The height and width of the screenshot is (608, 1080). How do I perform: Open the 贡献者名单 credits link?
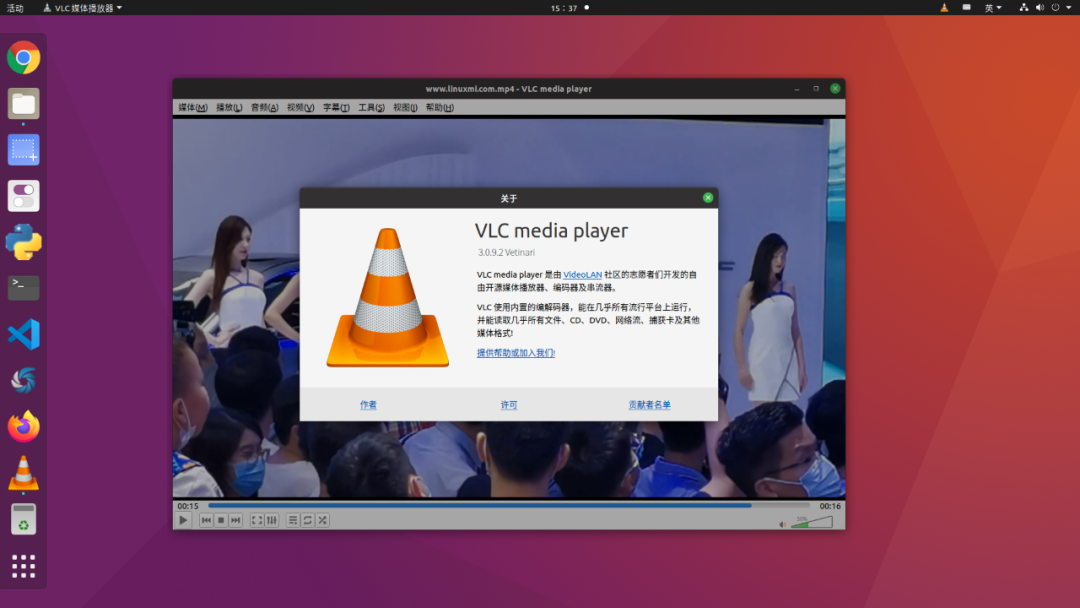click(x=650, y=405)
